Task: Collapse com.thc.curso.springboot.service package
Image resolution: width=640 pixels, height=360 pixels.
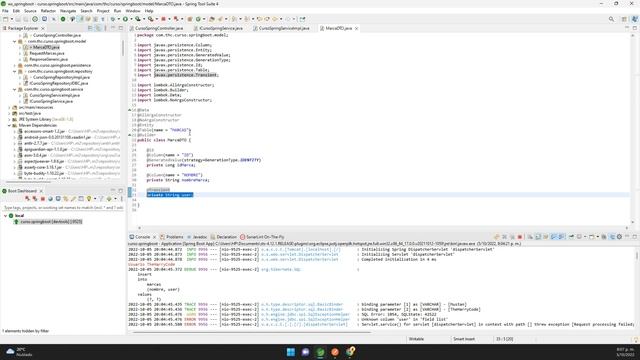Action: [15, 89]
